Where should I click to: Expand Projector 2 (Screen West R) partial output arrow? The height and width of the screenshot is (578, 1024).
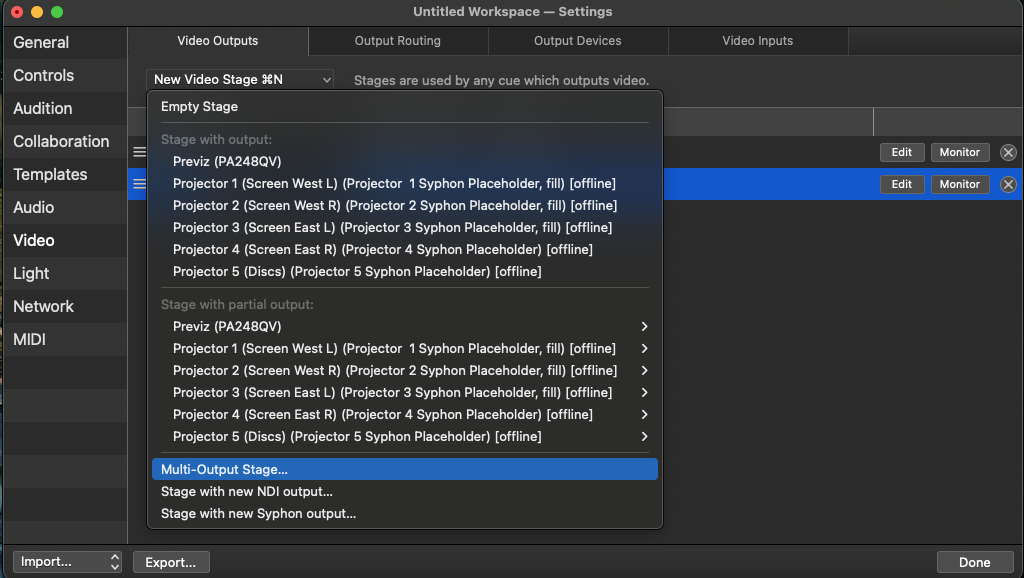(x=644, y=371)
